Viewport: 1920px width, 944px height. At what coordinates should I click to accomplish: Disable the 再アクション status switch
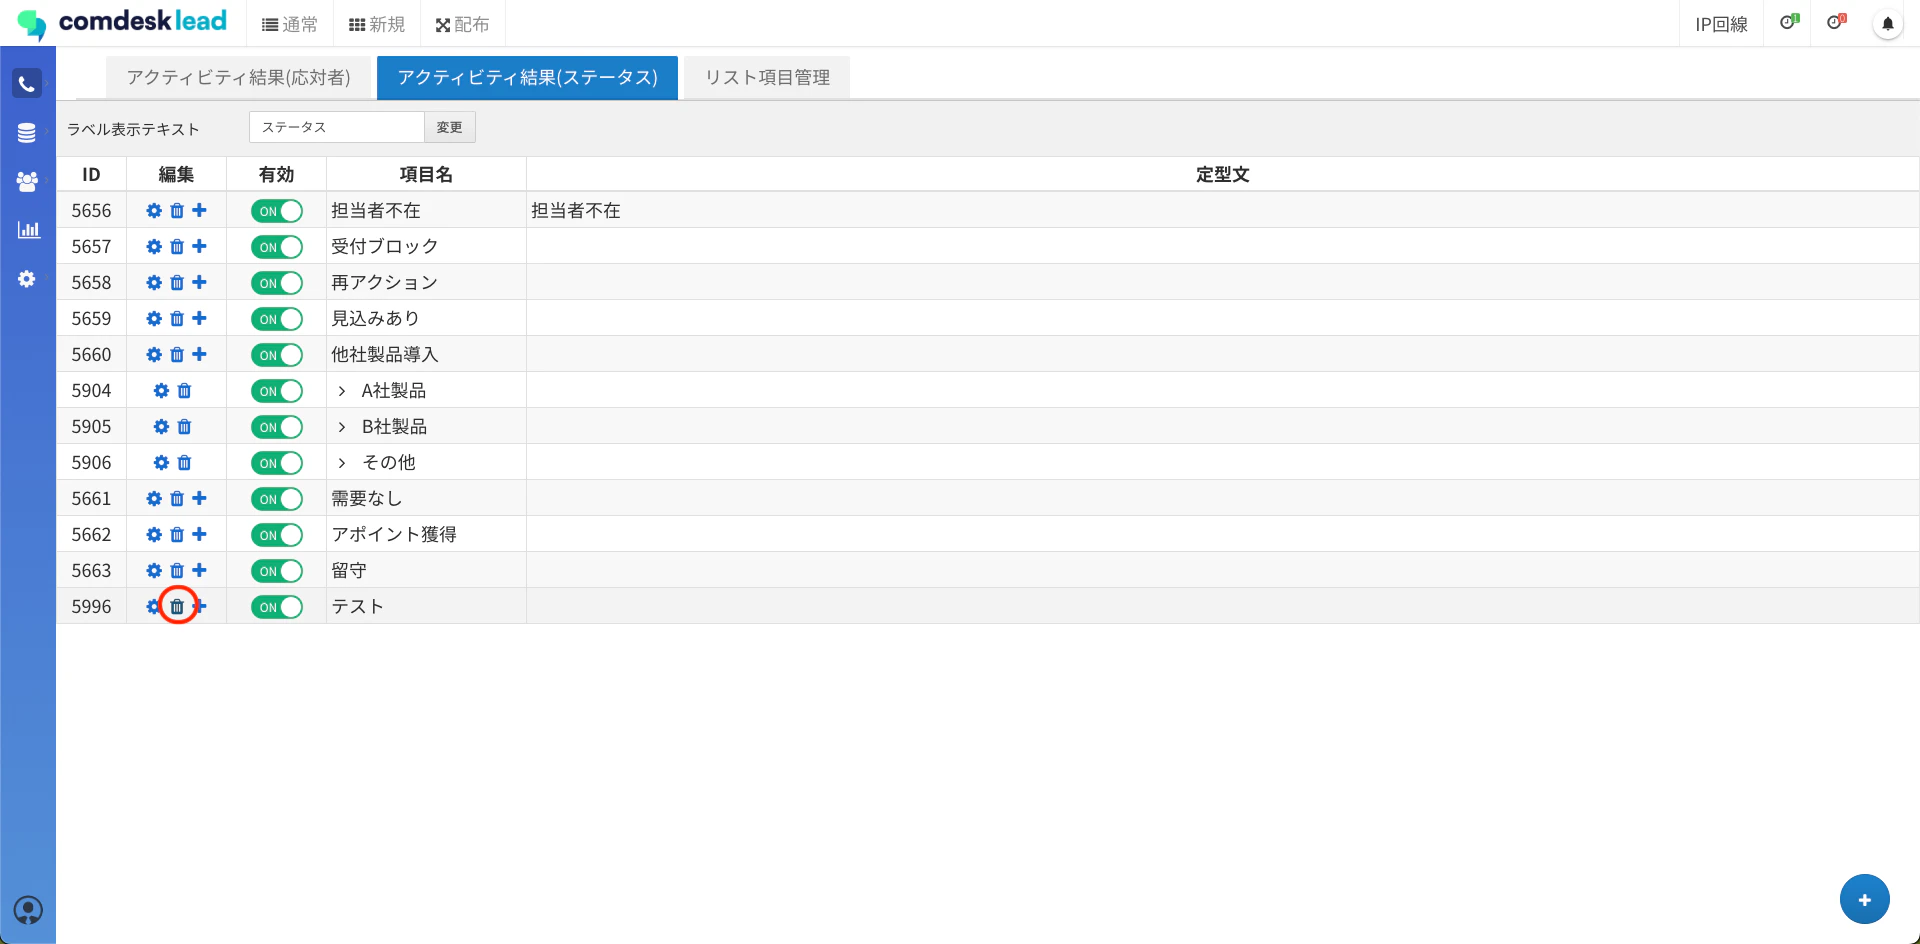277,283
